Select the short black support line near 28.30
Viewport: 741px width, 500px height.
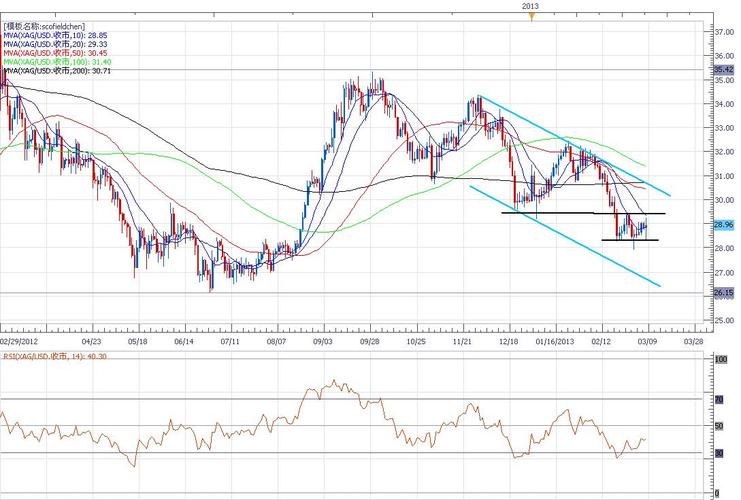(630, 240)
